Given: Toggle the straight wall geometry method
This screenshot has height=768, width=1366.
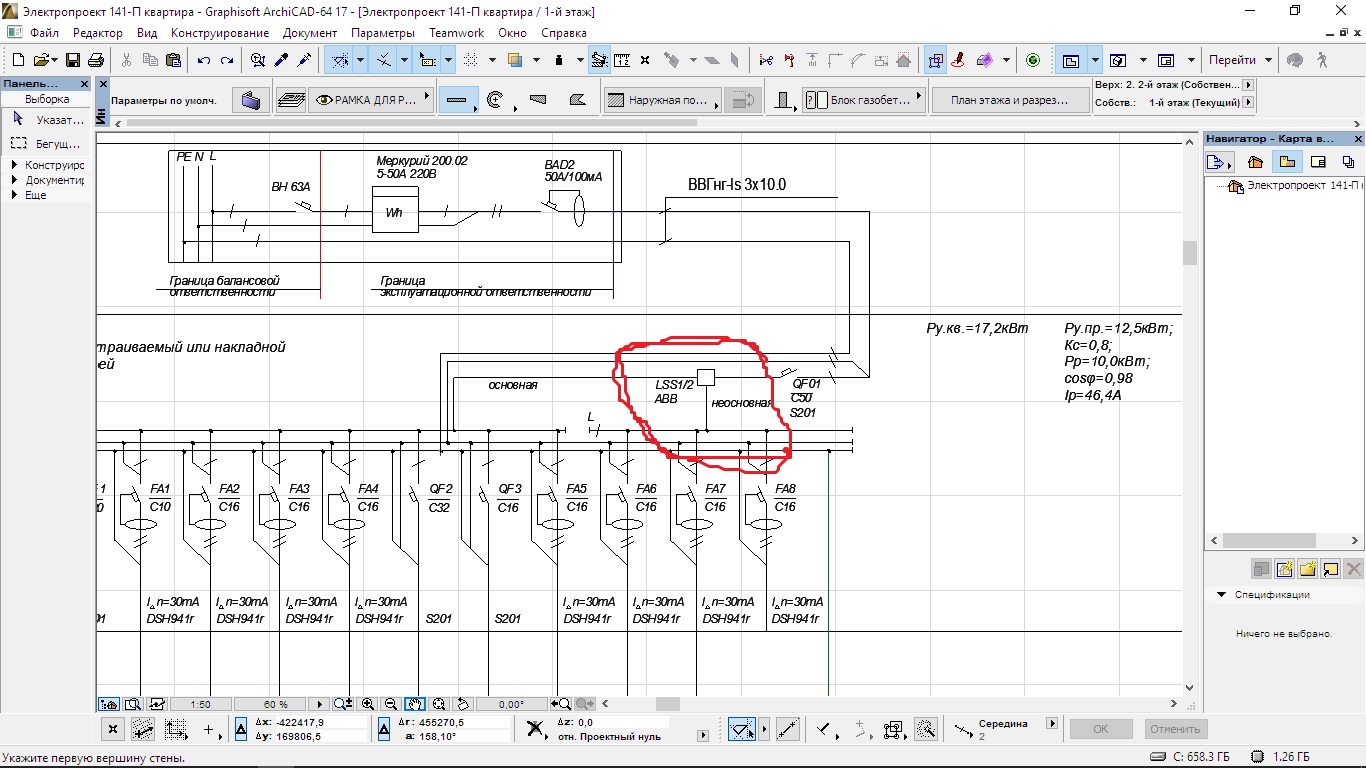Looking at the screenshot, I should [x=456, y=100].
